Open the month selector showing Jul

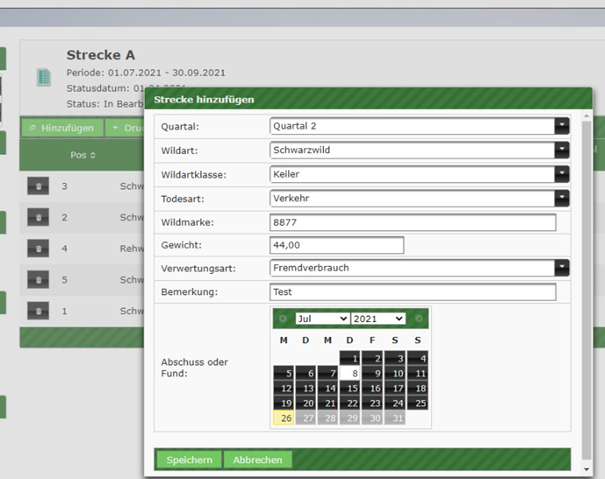[321, 319]
